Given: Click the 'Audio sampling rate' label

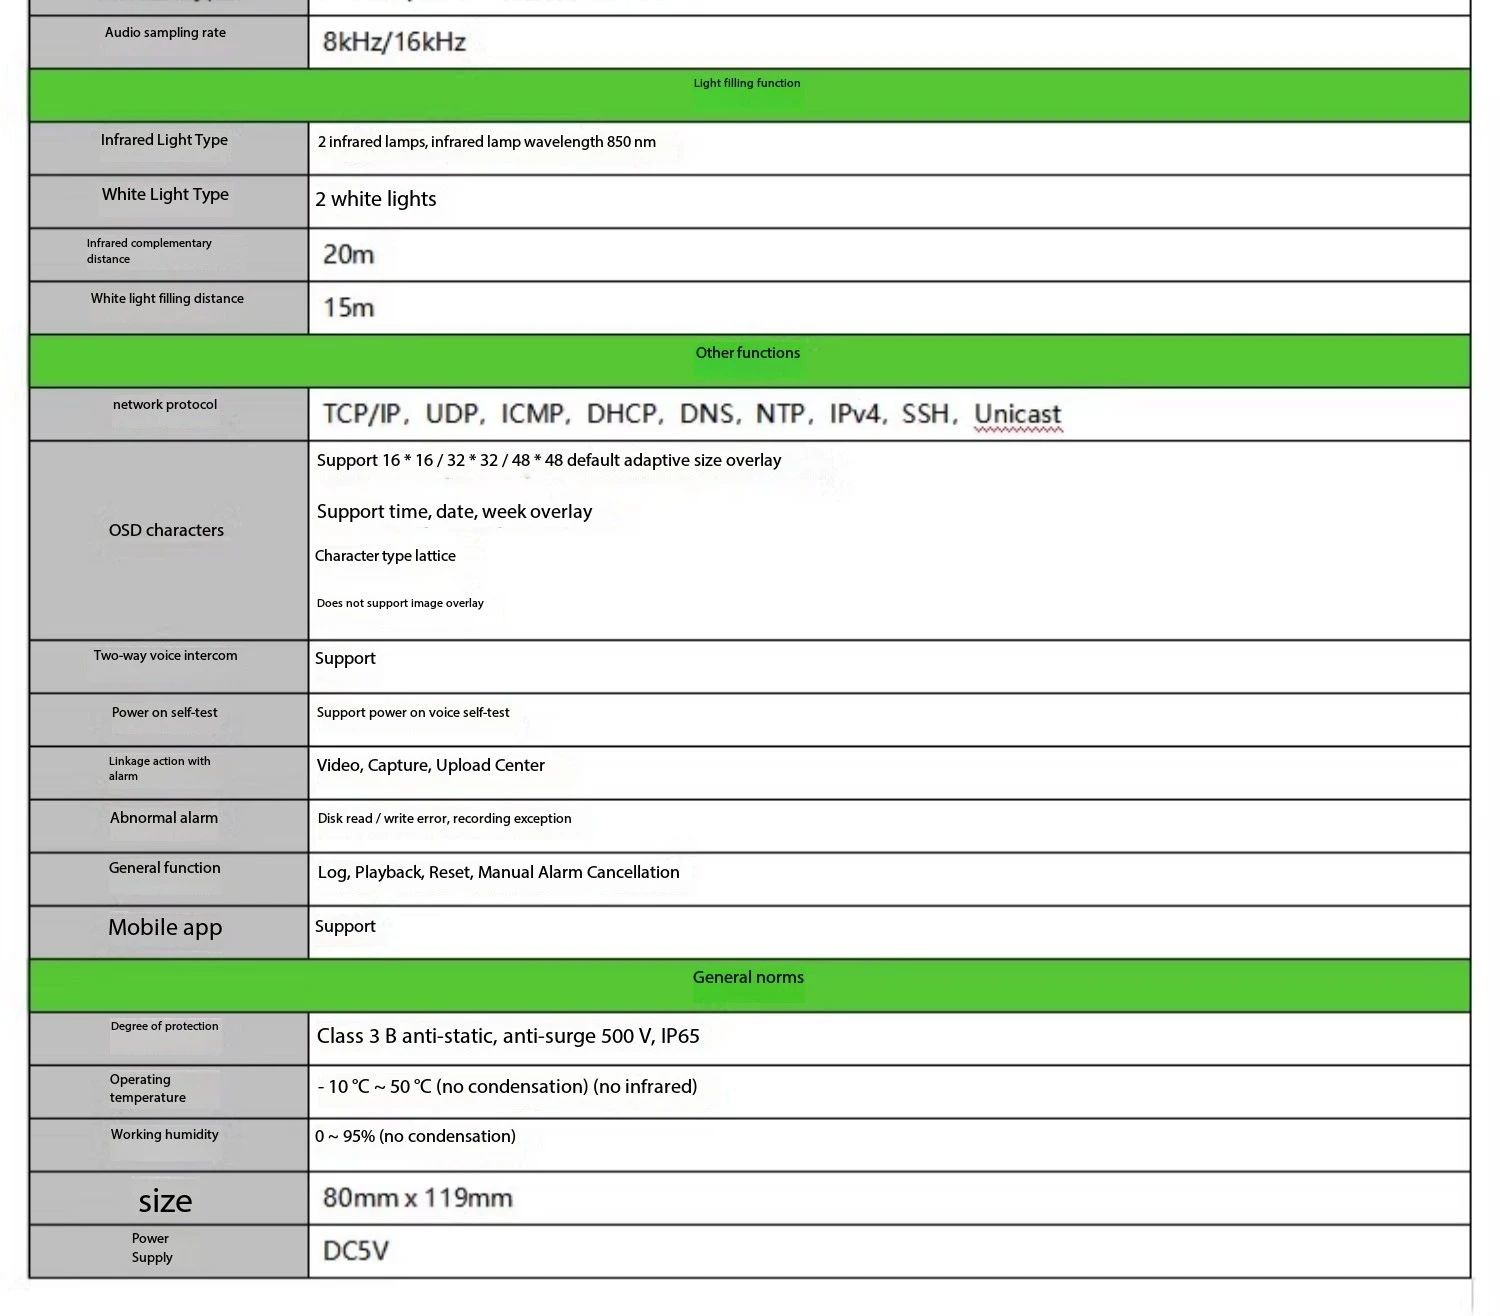Looking at the screenshot, I should coord(165,32).
